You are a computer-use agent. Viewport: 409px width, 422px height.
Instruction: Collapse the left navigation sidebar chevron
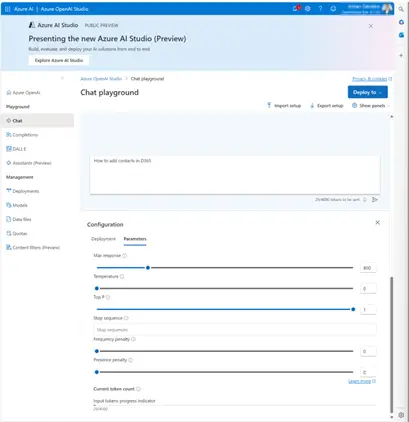click(62, 78)
